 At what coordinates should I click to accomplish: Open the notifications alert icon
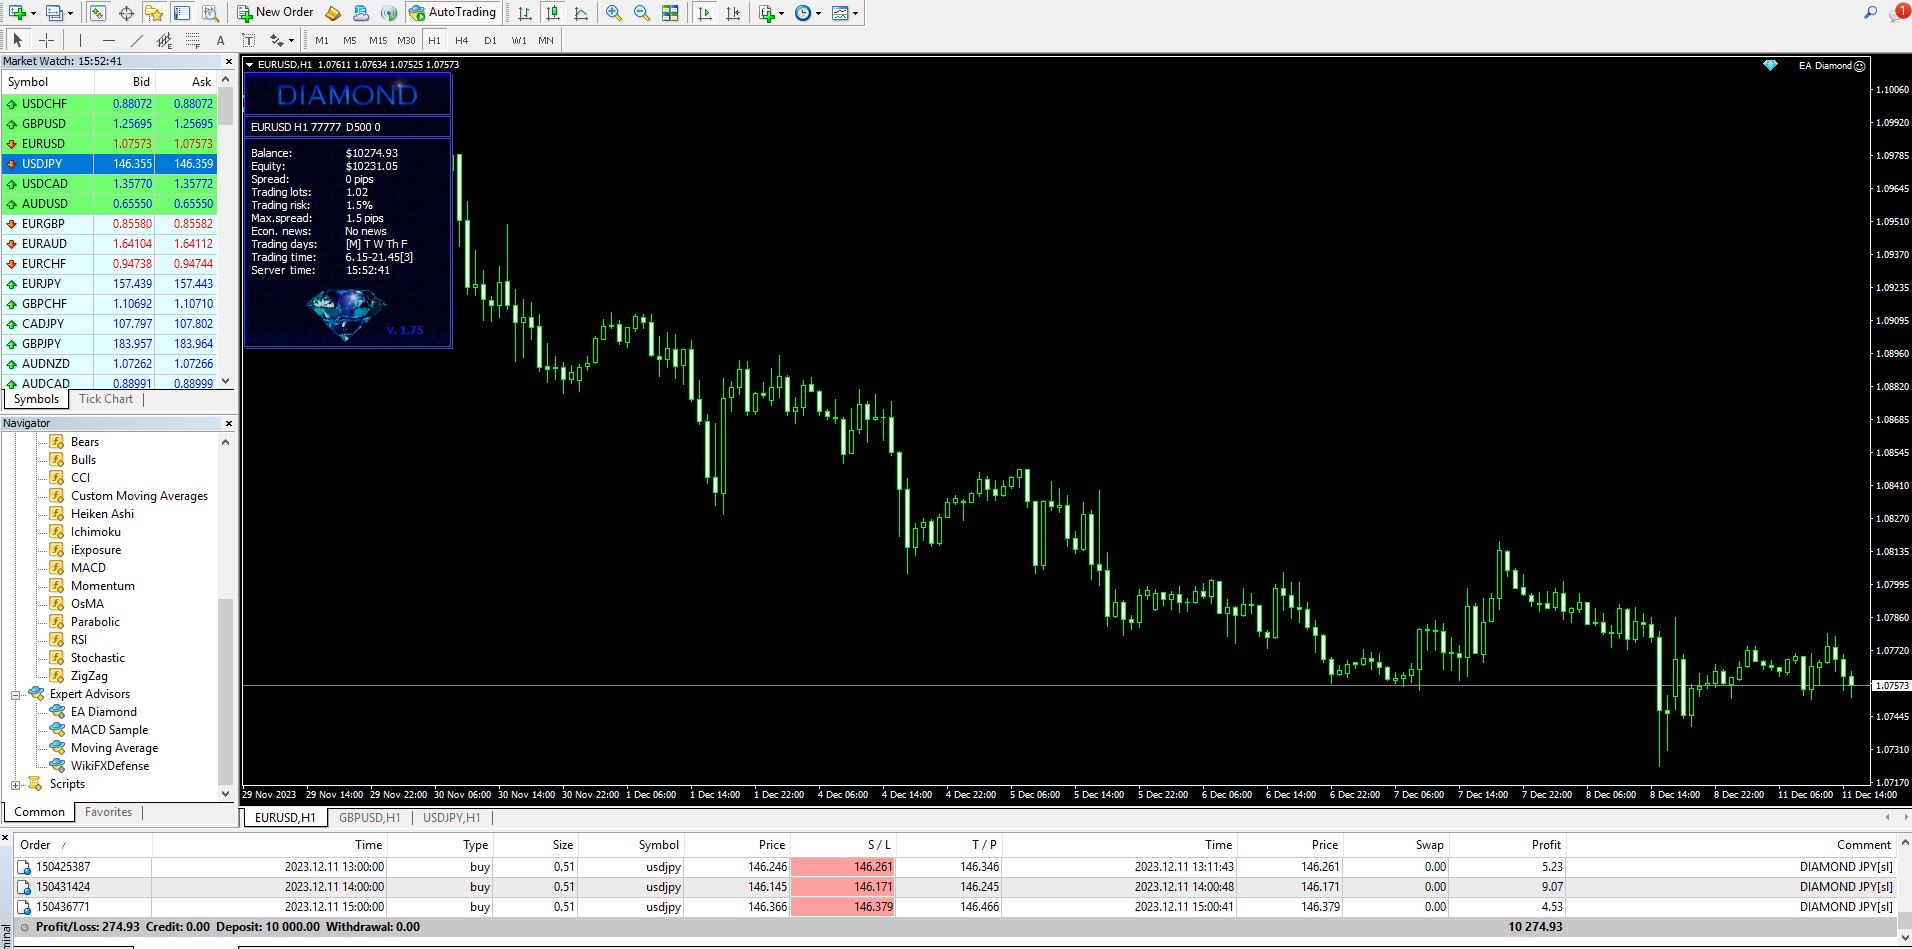1900,12
